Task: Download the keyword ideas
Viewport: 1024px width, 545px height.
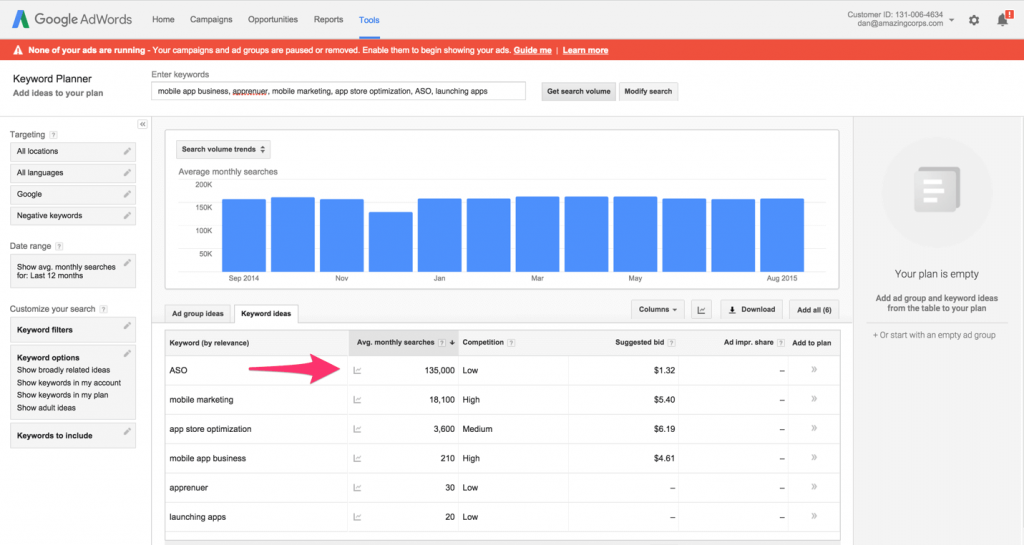Action: [752, 309]
